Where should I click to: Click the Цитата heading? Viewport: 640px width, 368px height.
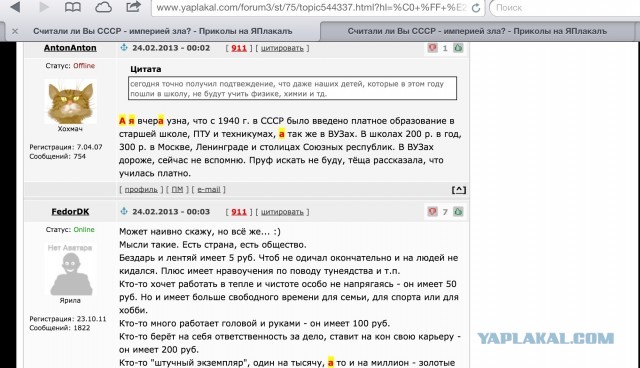pos(146,69)
